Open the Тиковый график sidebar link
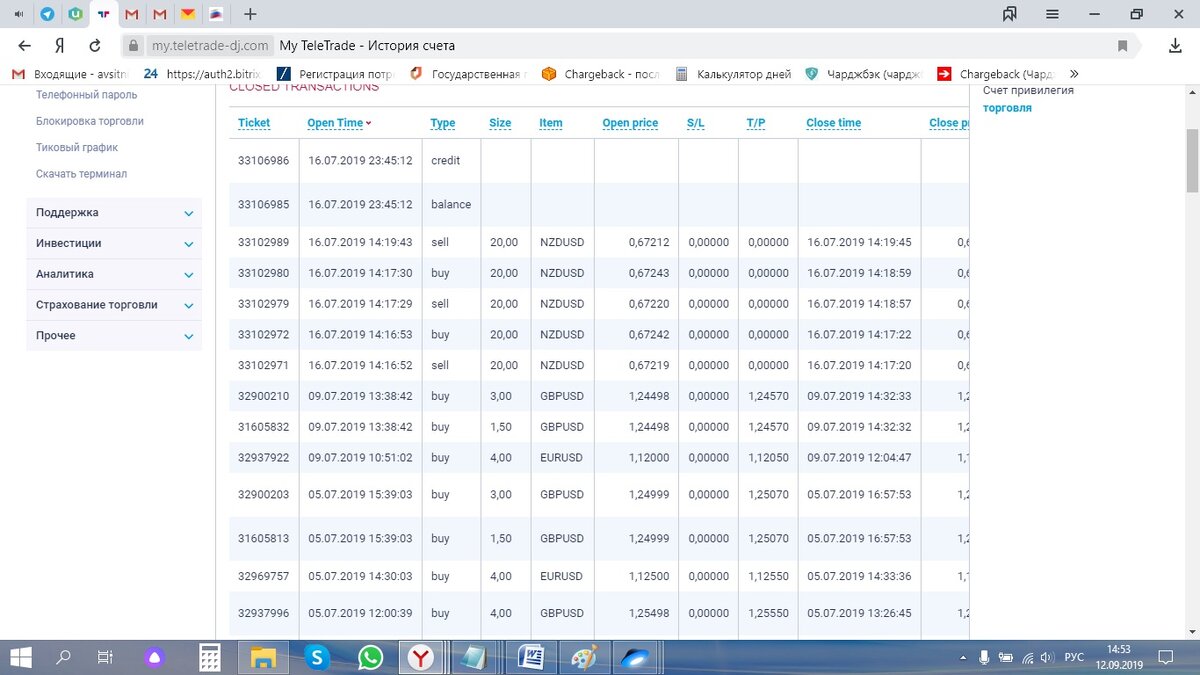The height and width of the screenshot is (675, 1200). tap(77, 147)
